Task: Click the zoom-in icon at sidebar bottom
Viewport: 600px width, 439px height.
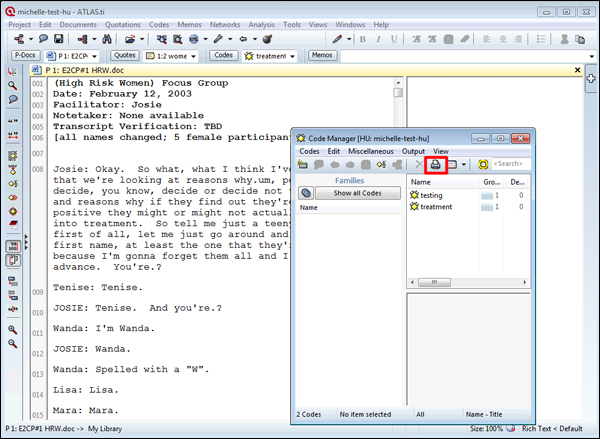Action: (x=12, y=329)
